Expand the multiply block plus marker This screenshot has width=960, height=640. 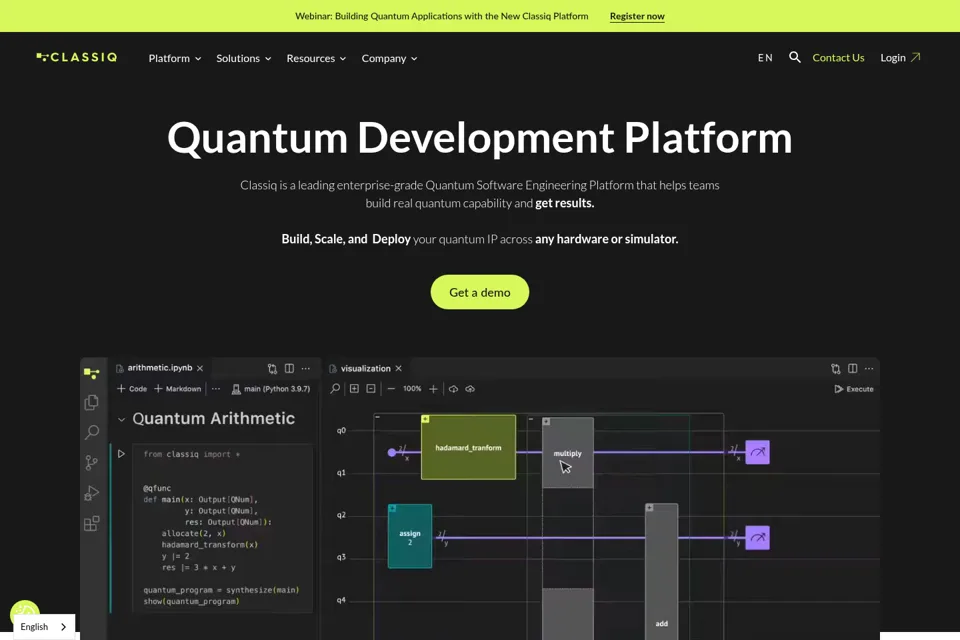546,421
